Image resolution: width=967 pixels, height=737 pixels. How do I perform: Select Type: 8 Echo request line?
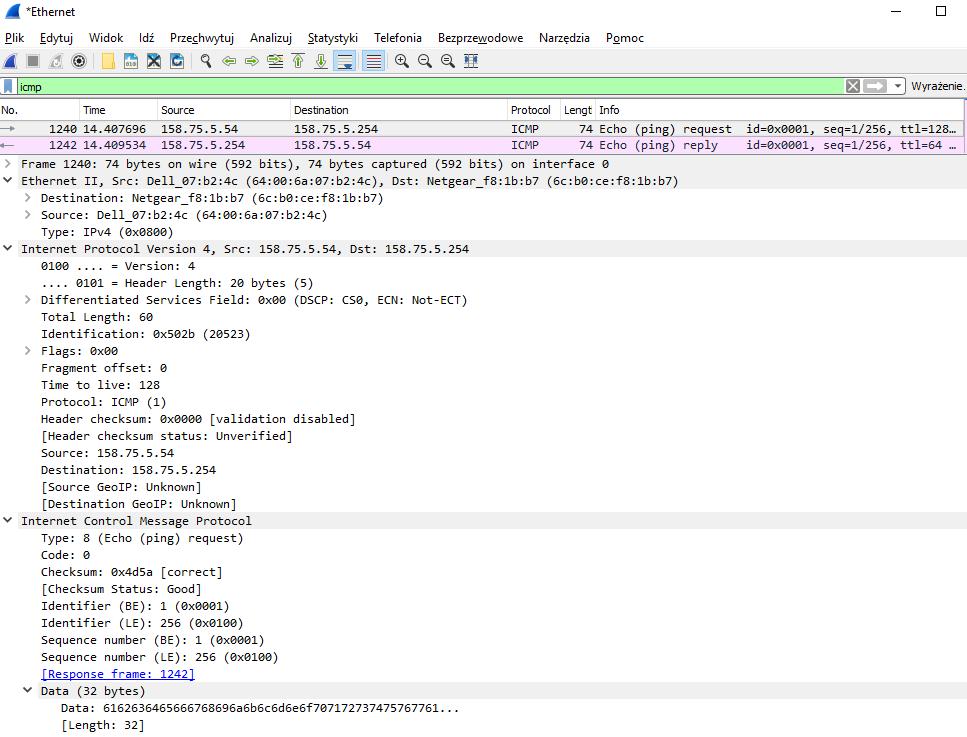click(142, 538)
